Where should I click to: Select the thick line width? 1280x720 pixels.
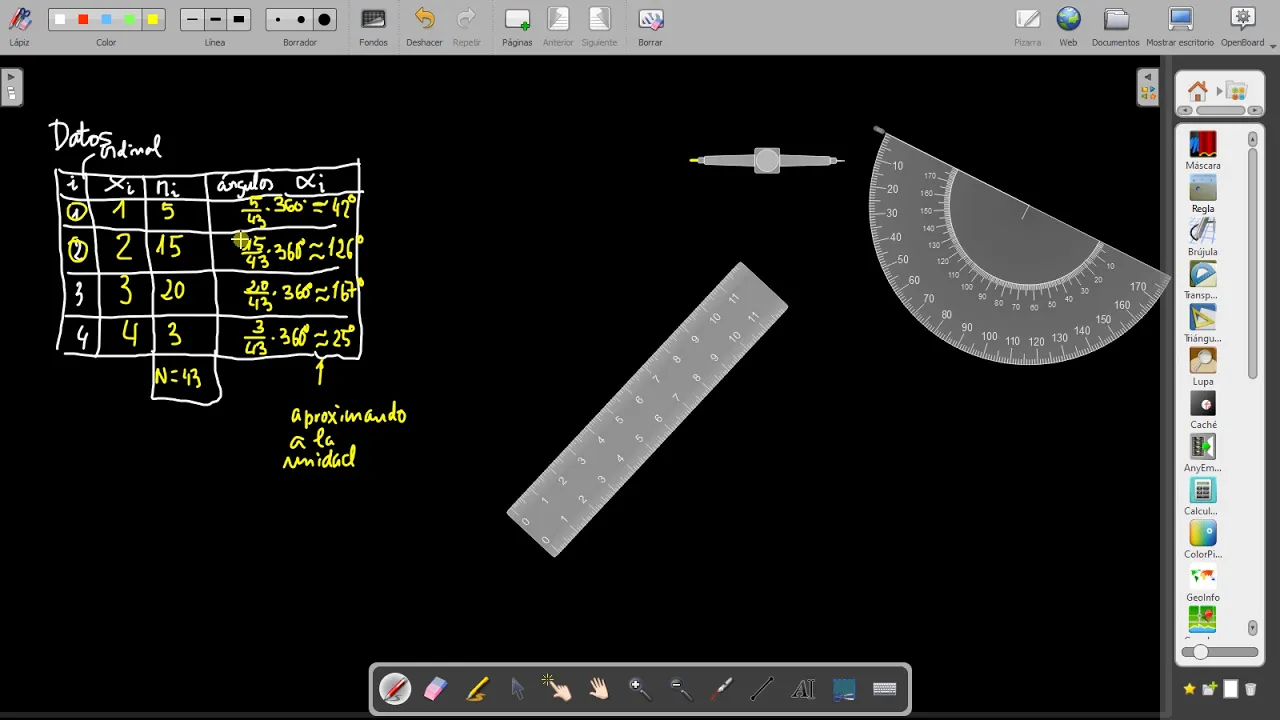coord(238,20)
